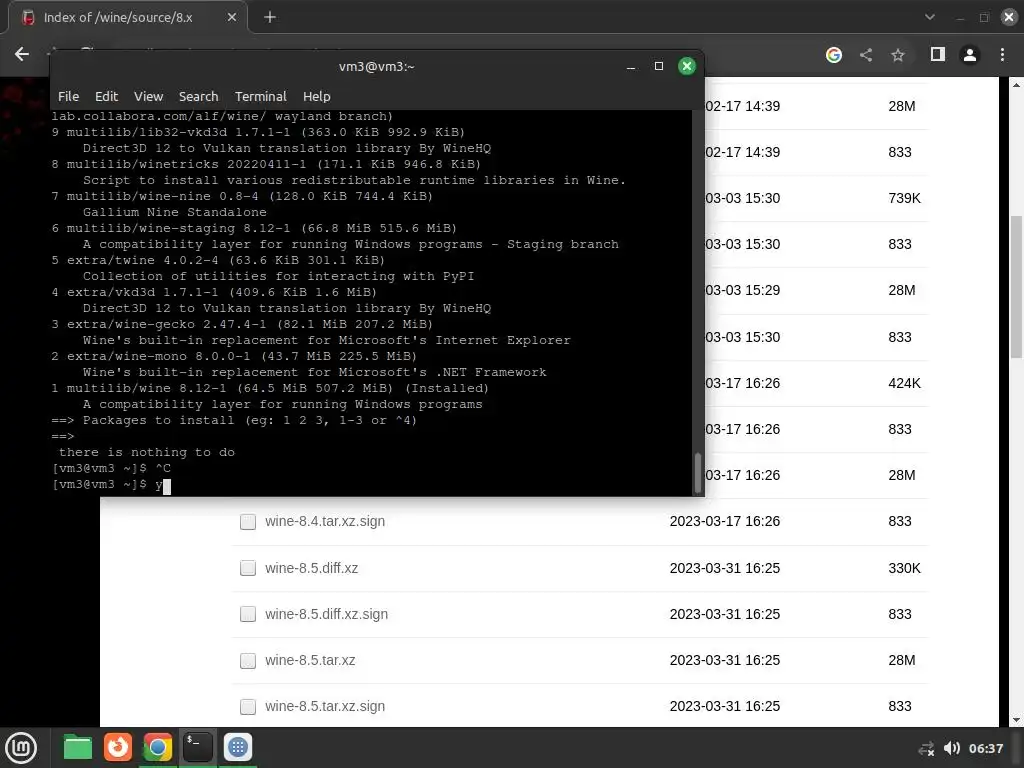Viewport: 1024px width, 768px height.
Task: Click the extra/wine-mono 8.0.0-1 terminal line
Action: tap(234, 357)
